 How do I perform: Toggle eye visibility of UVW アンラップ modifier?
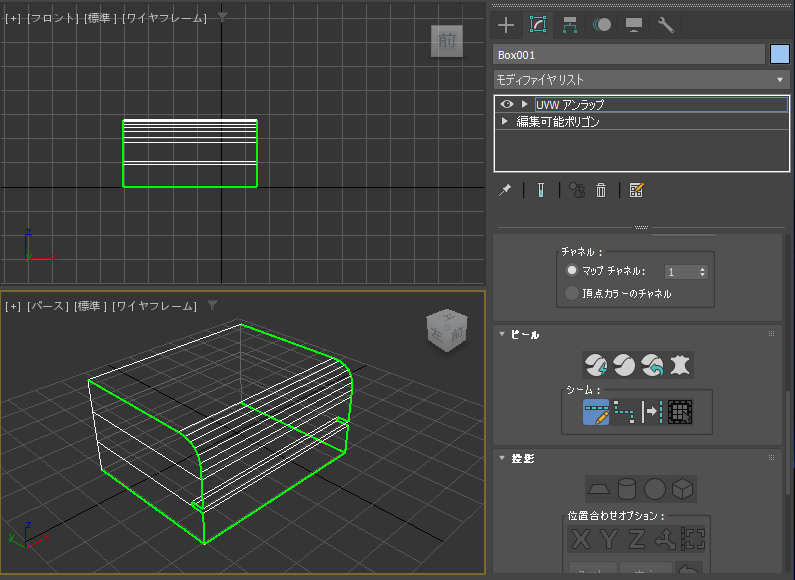click(x=507, y=104)
